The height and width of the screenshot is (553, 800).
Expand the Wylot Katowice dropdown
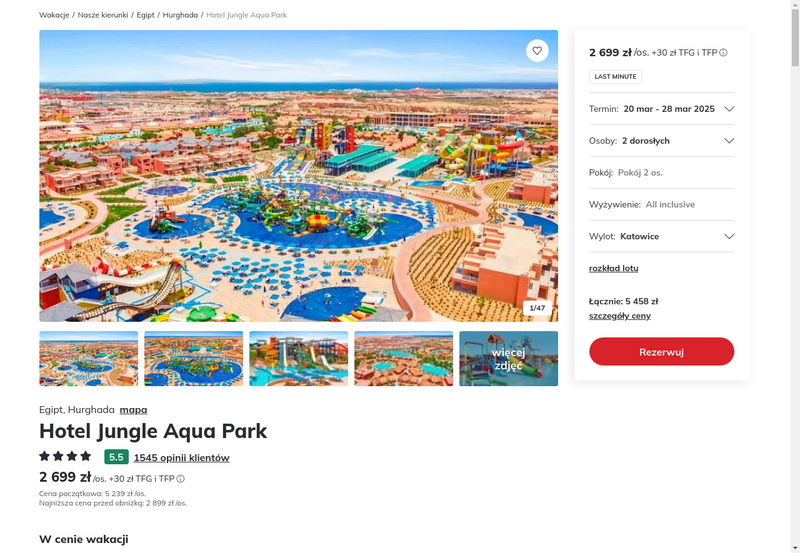[x=661, y=236]
